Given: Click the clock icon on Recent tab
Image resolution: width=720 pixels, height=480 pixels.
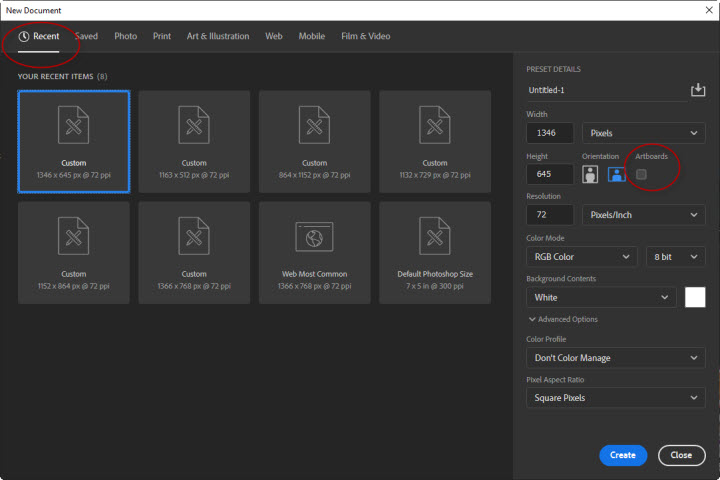Looking at the screenshot, I should click(x=24, y=36).
